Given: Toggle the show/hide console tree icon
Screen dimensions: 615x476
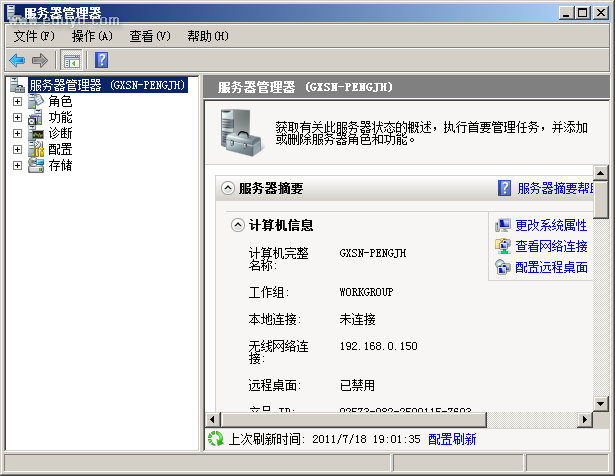Looking at the screenshot, I should click(71, 60).
